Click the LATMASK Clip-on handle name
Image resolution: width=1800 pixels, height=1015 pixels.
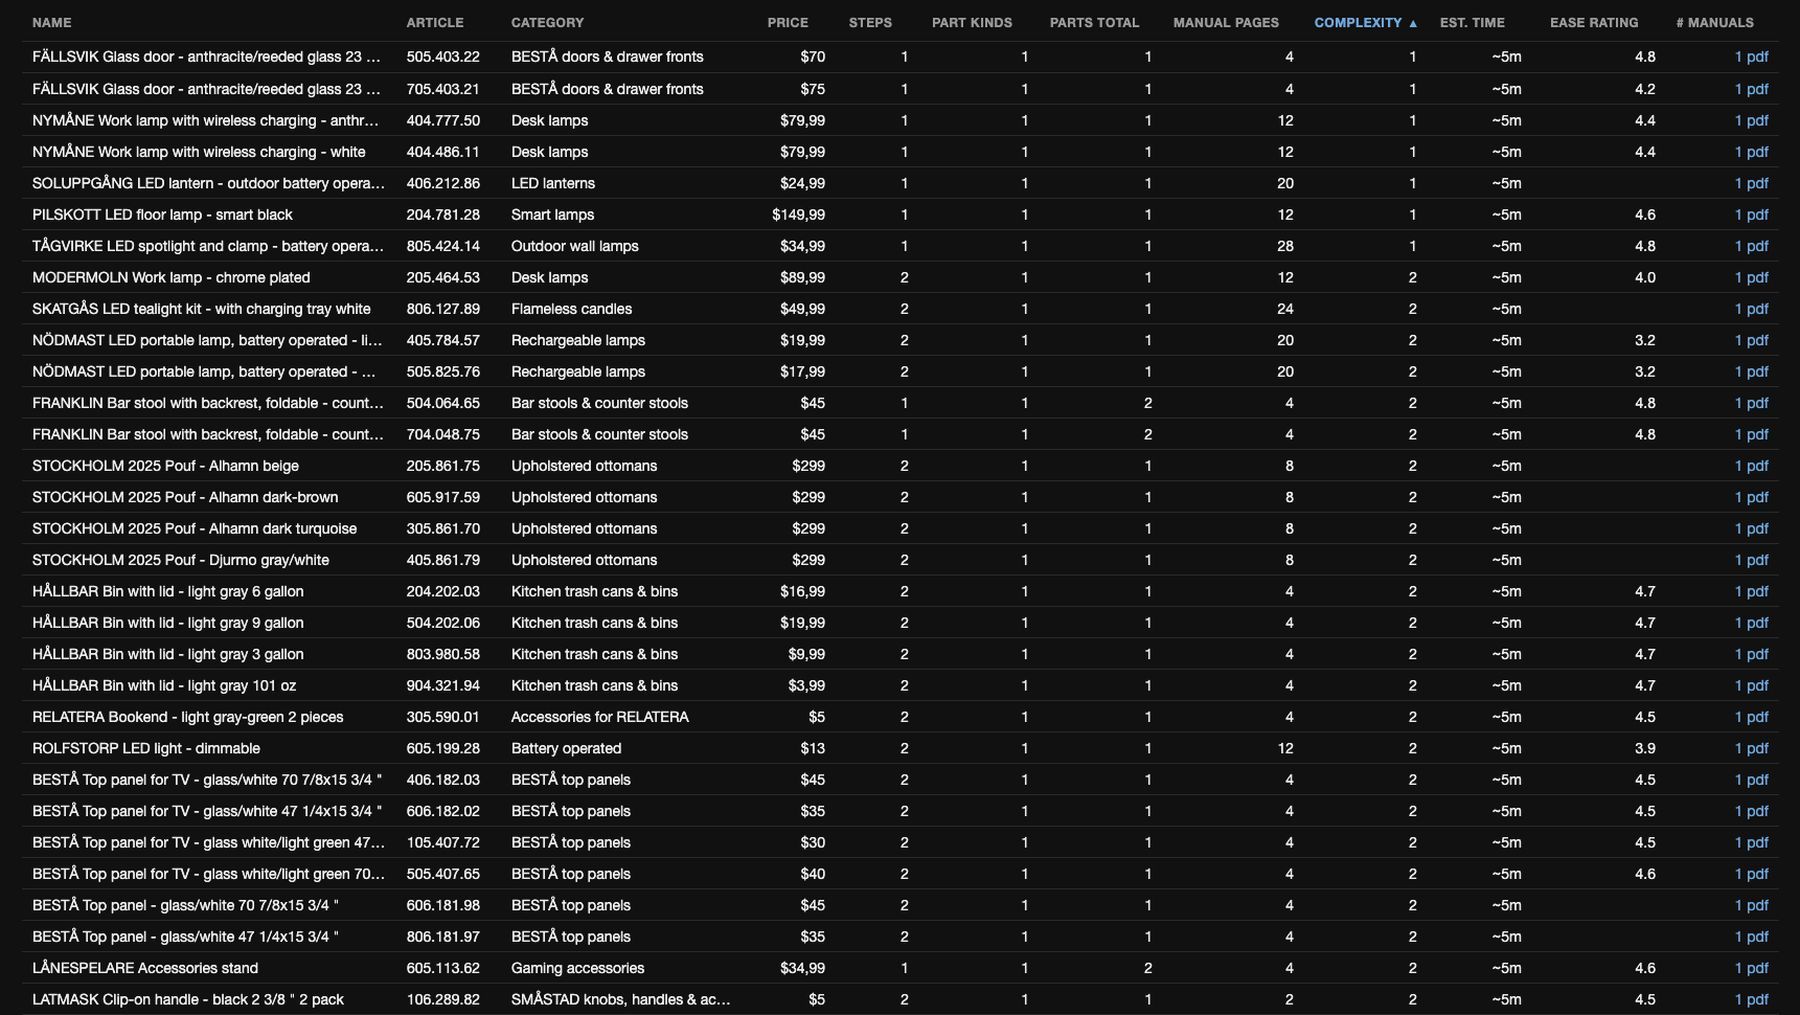188,999
